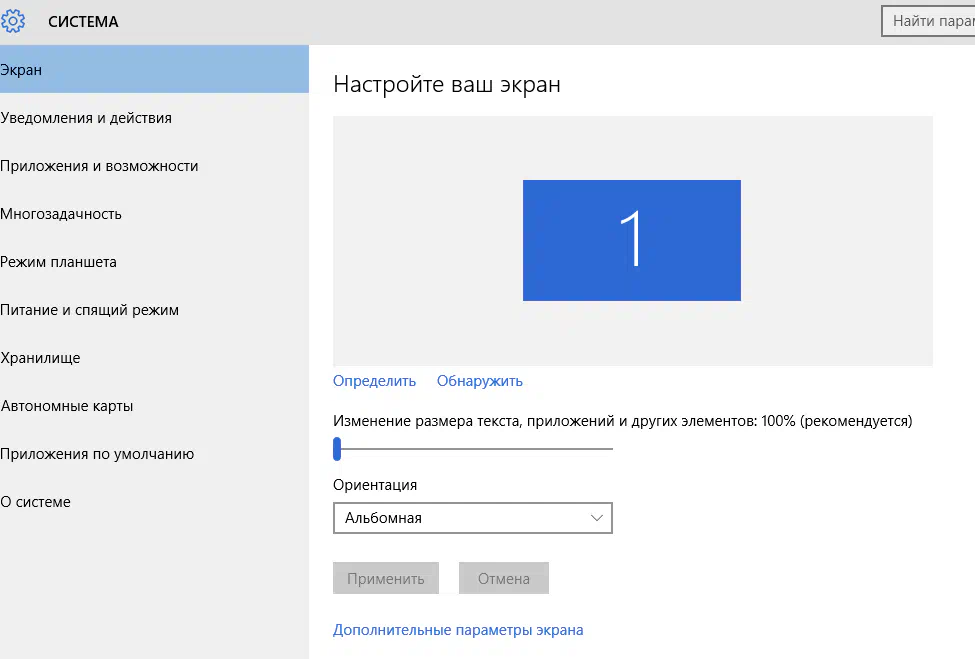Open Дополнительные параметры экрана link
The image size is (975, 659).
[x=458, y=630]
